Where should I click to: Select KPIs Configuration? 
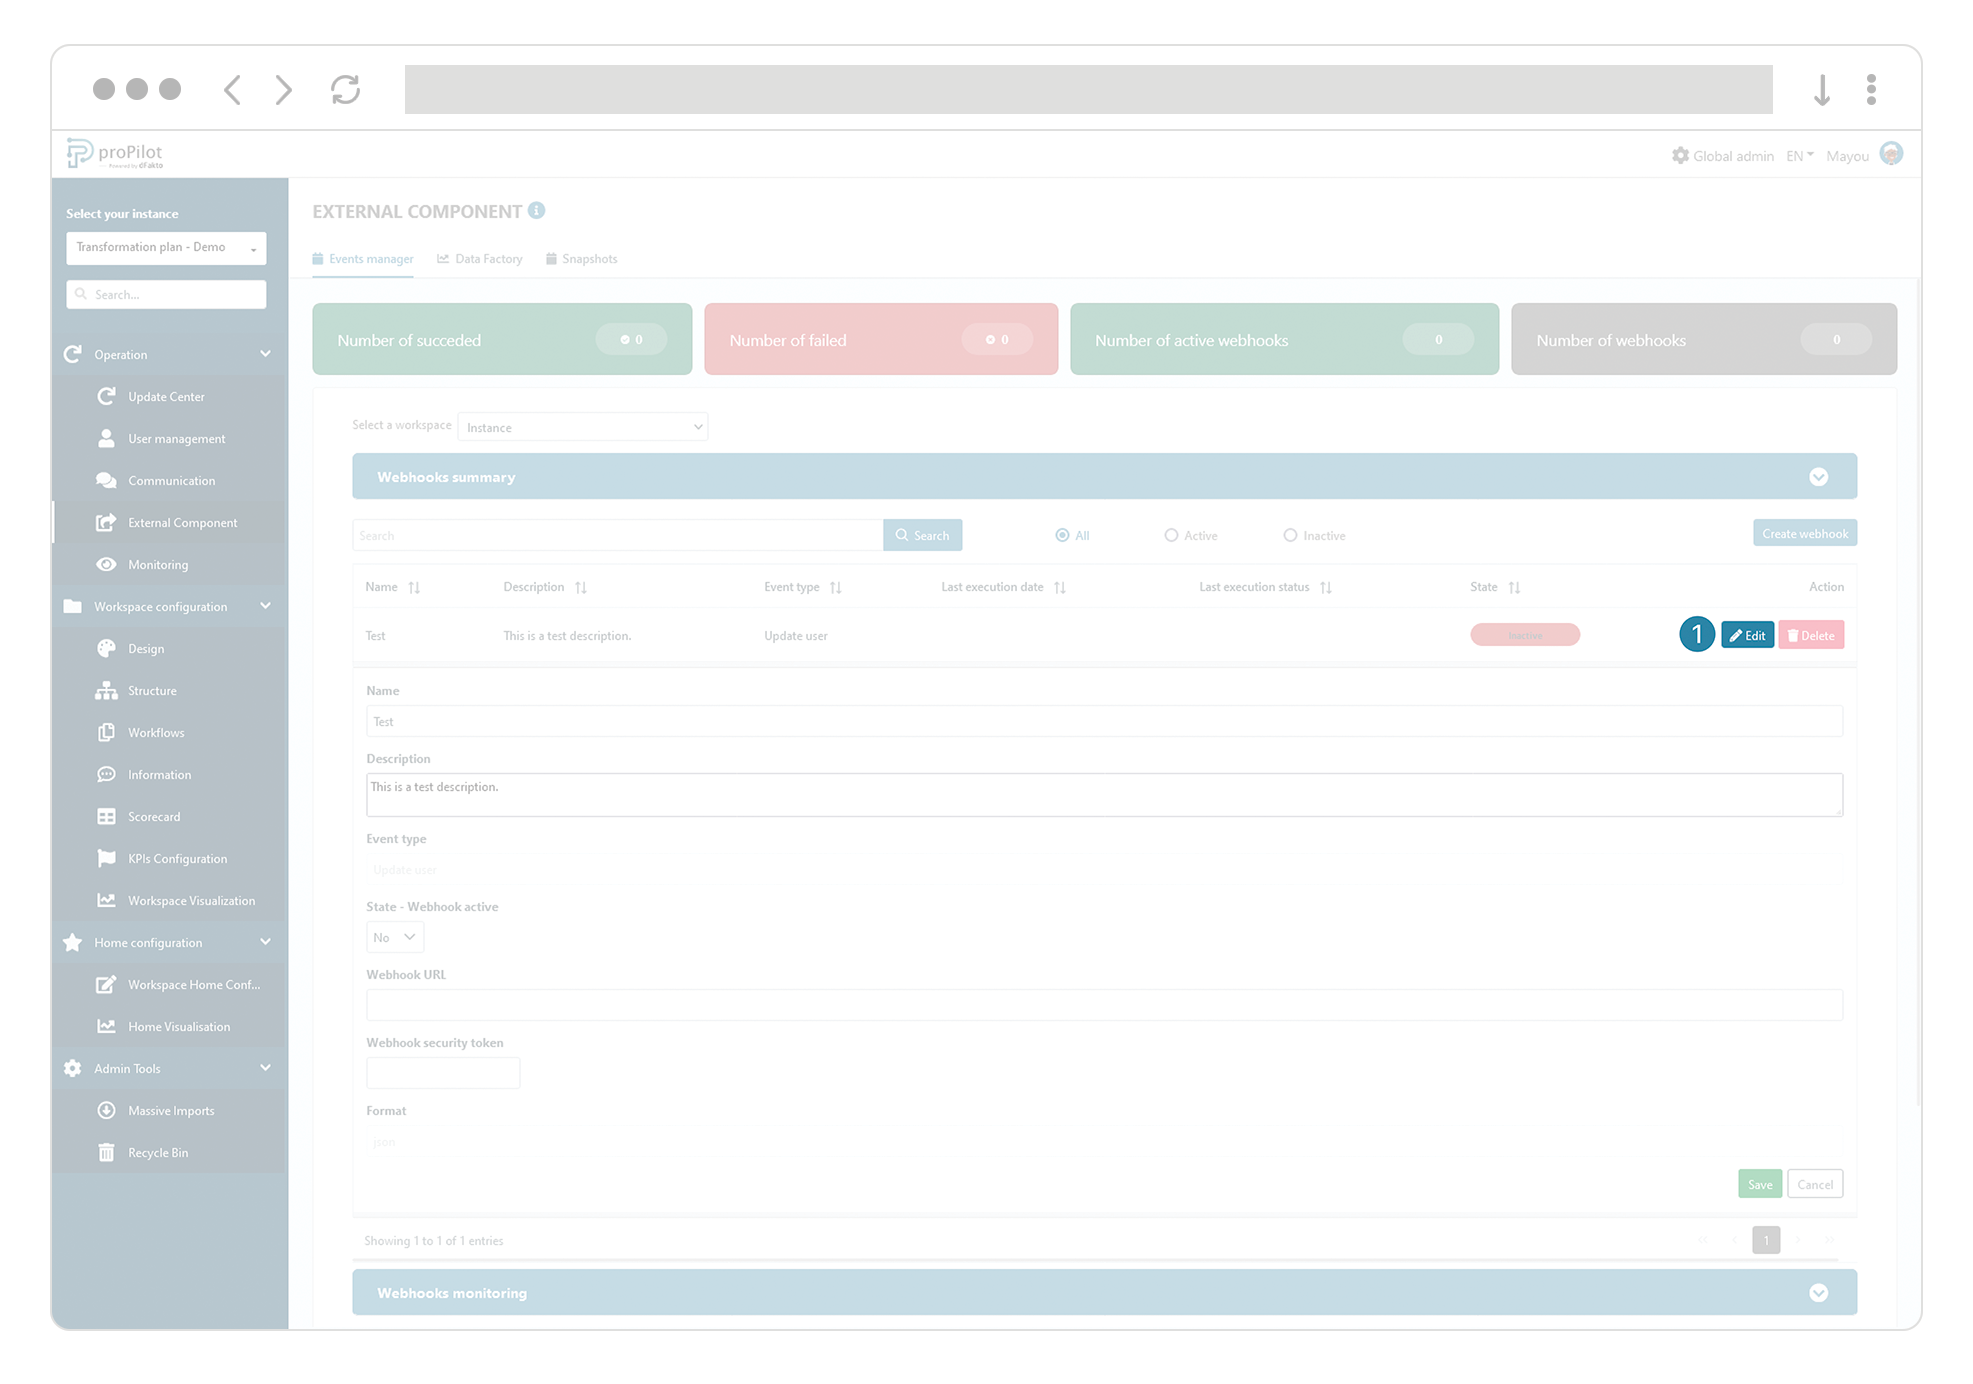[x=176, y=858]
